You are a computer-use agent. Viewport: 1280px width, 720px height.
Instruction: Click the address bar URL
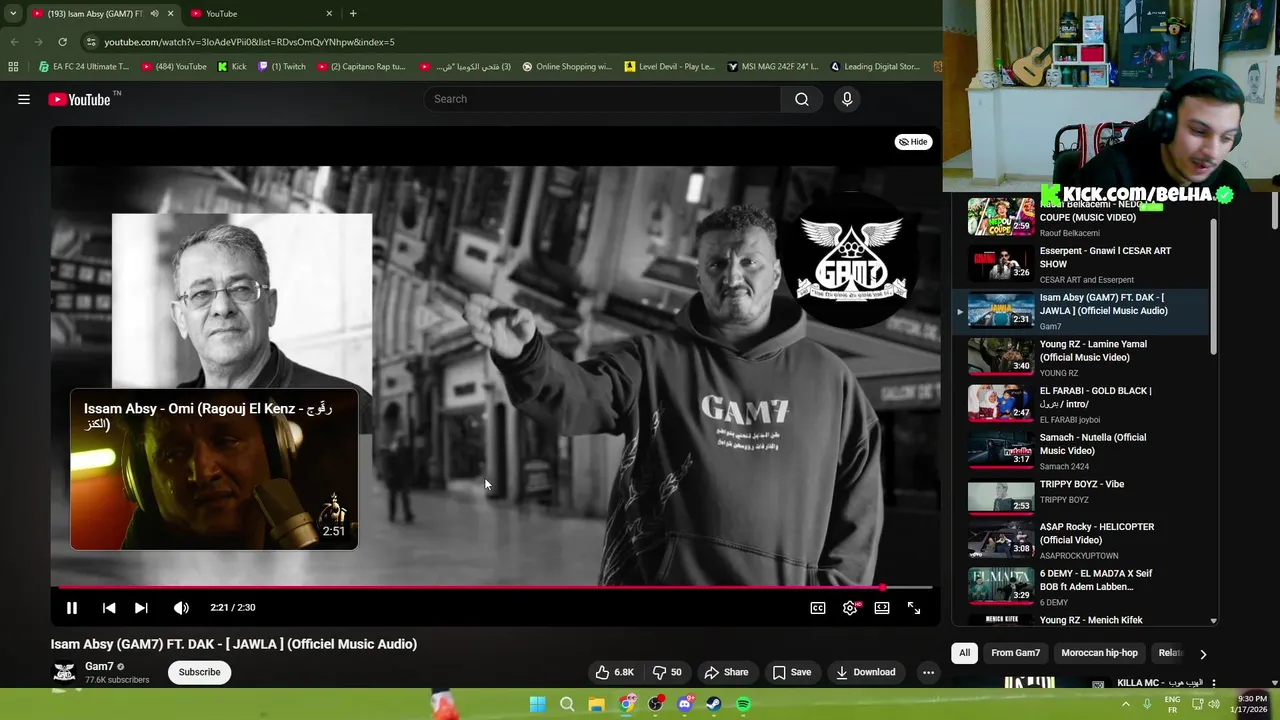(249, 42)
